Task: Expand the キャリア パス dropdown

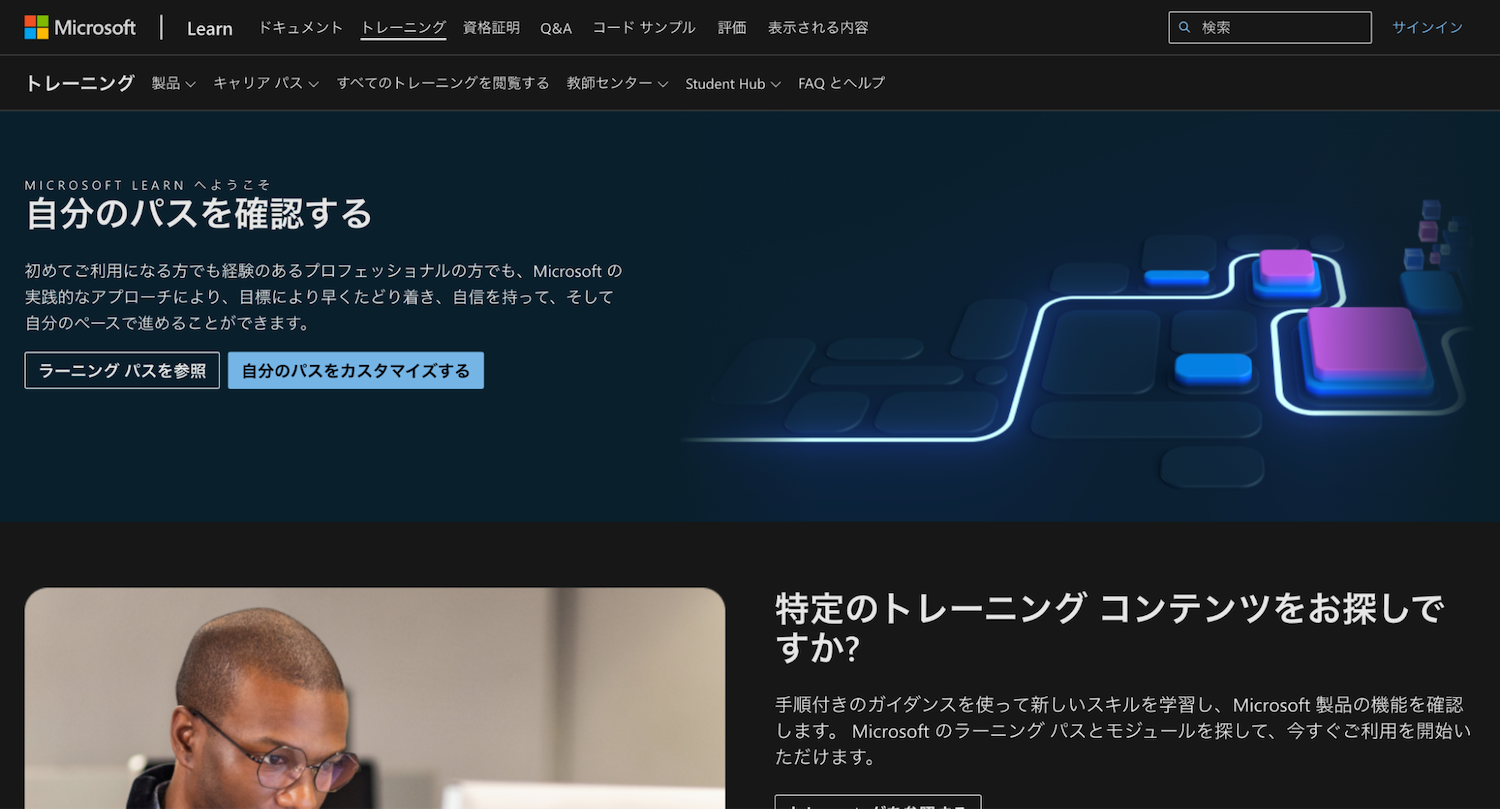Action: pos(265,84)
